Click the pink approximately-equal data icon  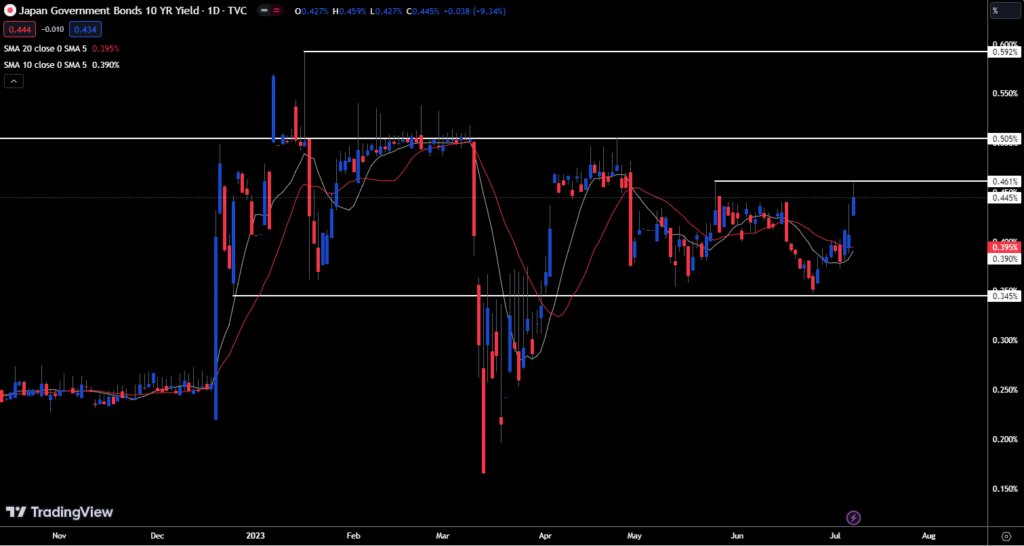point(277,12)
